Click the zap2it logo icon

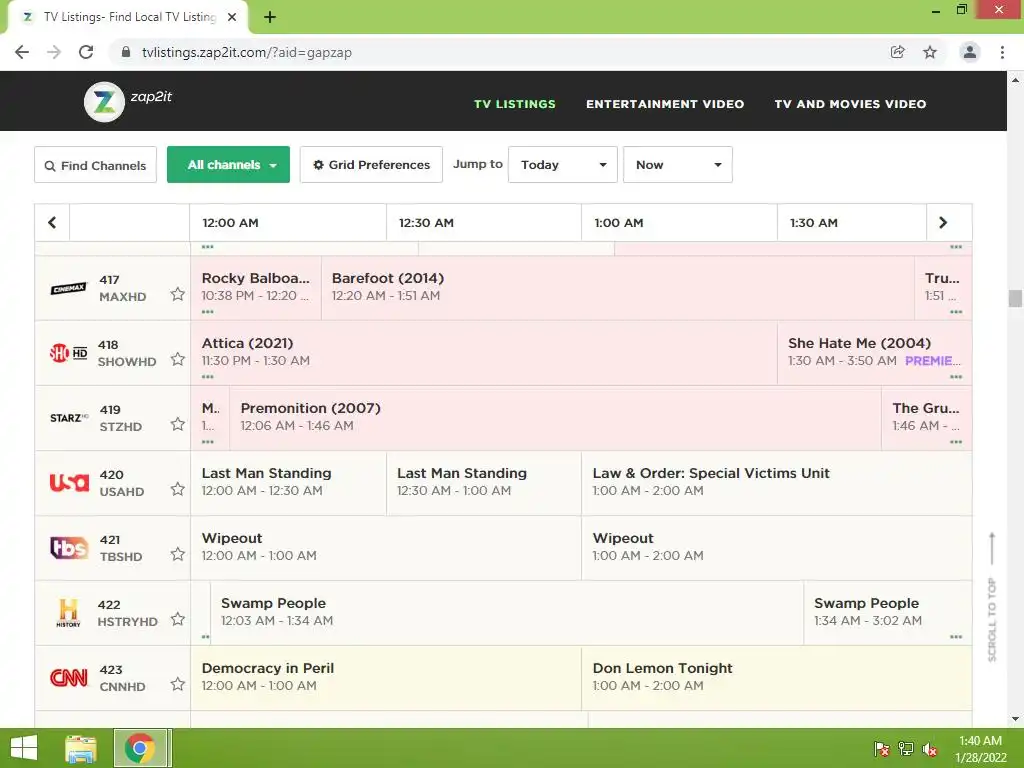(x=104, y=102)
